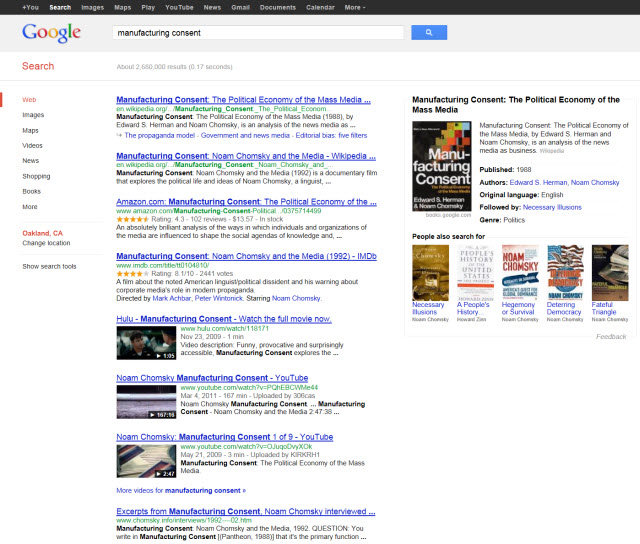The image size is (640, 544).
Task: Click the Necessary Illusions book cover
Action: [x=430, y=273]
